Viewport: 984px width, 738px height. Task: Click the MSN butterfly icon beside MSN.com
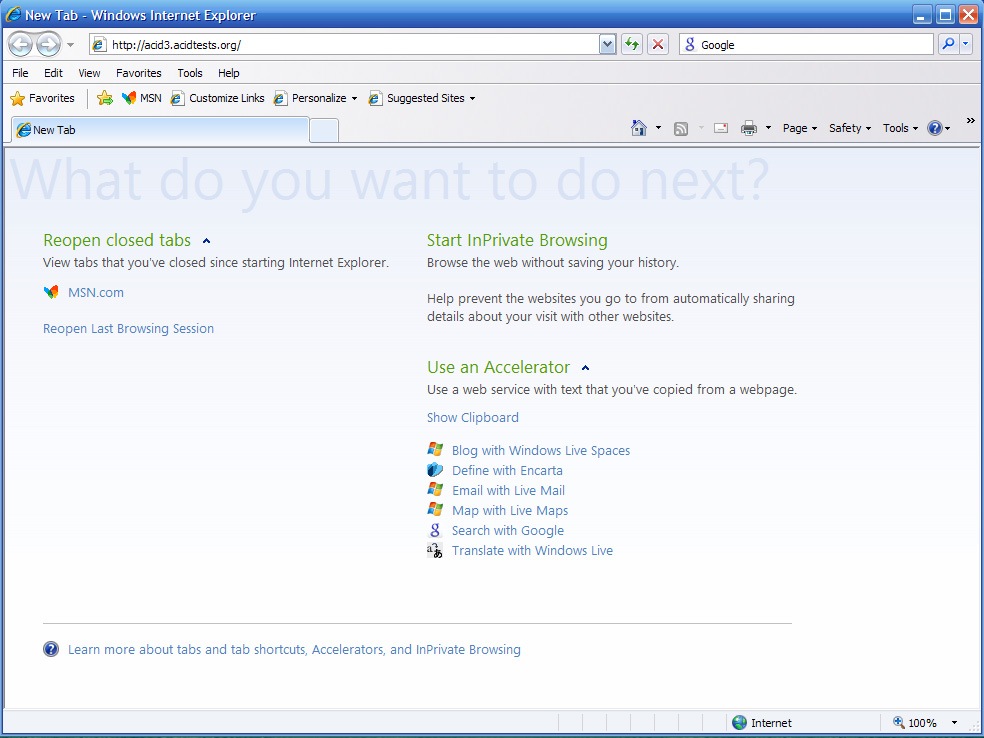coord(51,292)
